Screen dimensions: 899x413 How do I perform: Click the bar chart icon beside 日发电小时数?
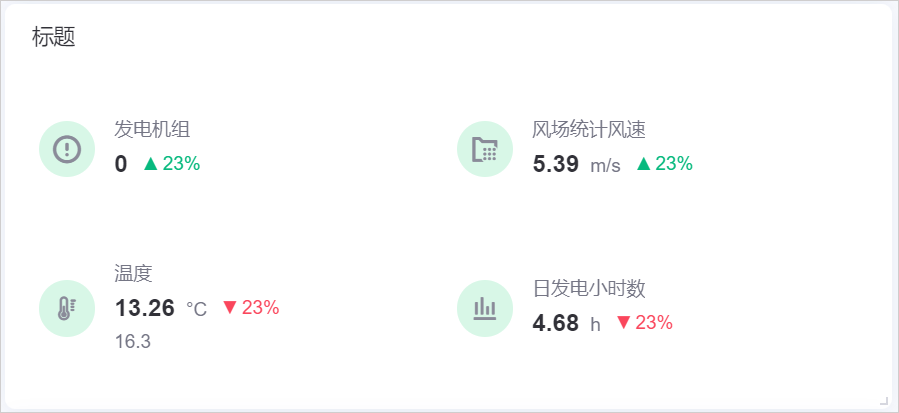485,308
